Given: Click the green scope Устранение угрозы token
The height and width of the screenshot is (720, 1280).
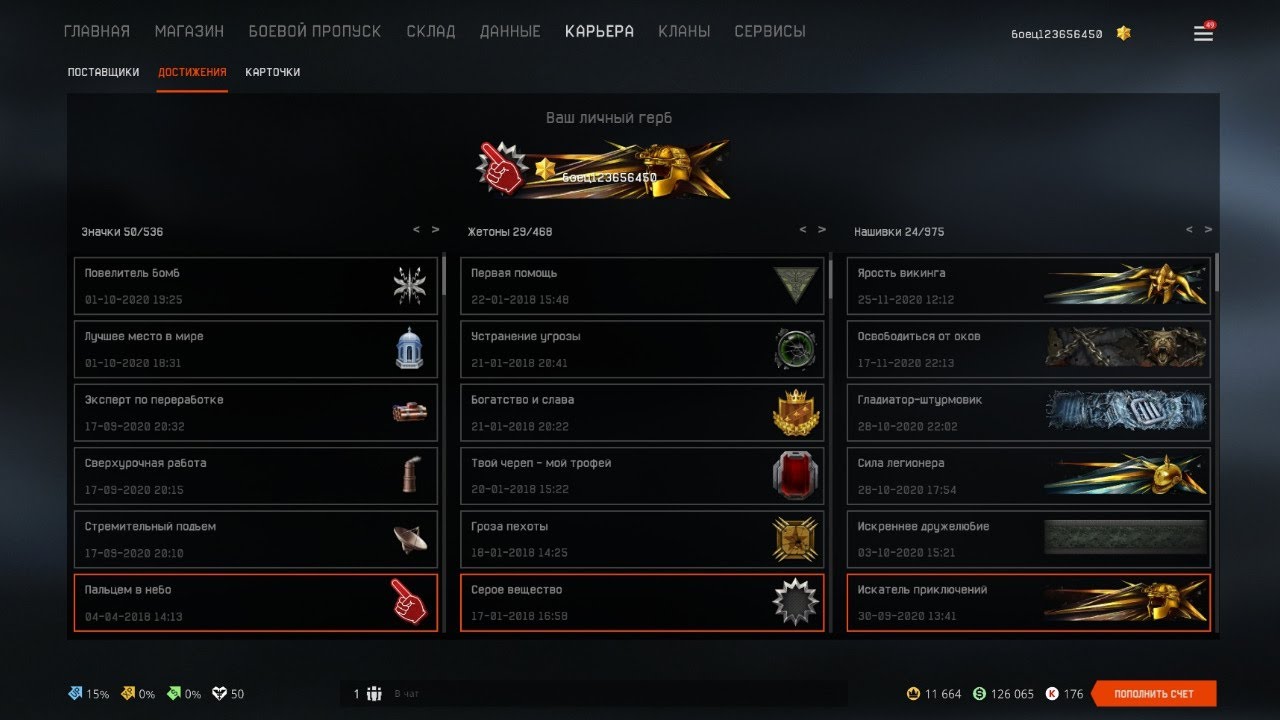Looking at the screenshot, I should 796,349.
